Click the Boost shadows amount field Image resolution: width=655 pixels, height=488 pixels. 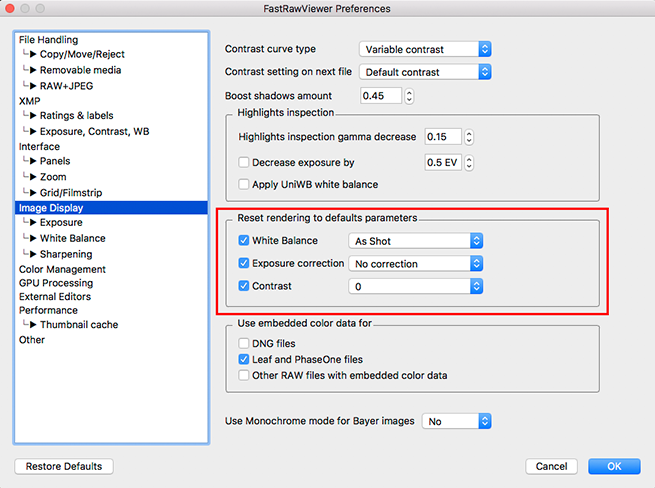(380, 96)
